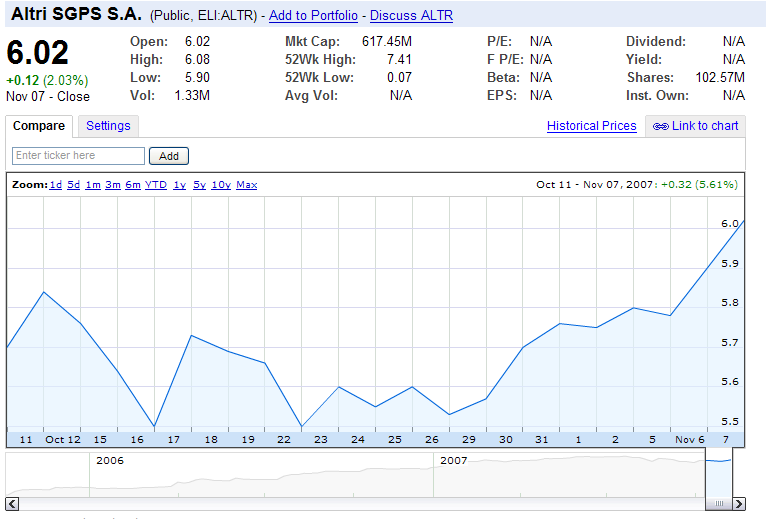Click the 52Wk High value 7.41
The height and width of the screenshot is (519, 766).
(399, 60)
